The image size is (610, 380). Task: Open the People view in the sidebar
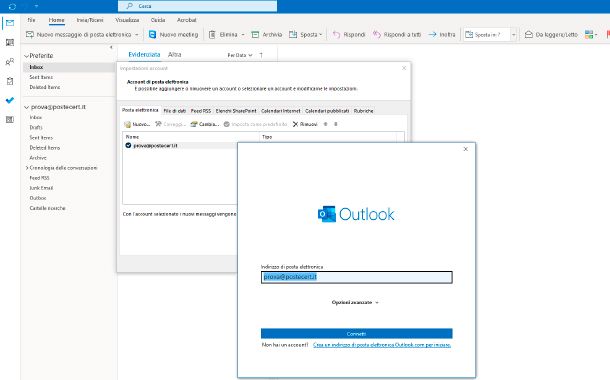click(10, 61)
